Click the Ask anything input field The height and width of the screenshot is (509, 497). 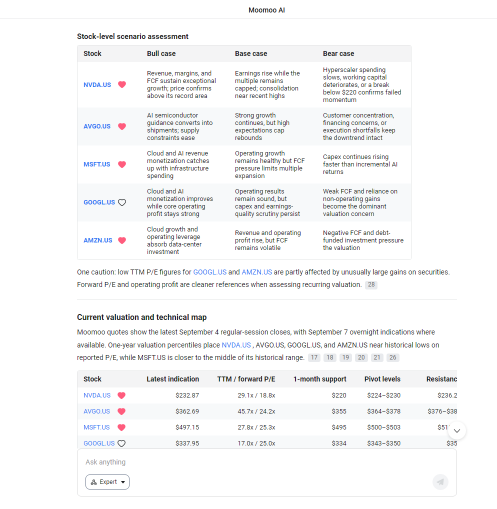(x=267, y=462)
